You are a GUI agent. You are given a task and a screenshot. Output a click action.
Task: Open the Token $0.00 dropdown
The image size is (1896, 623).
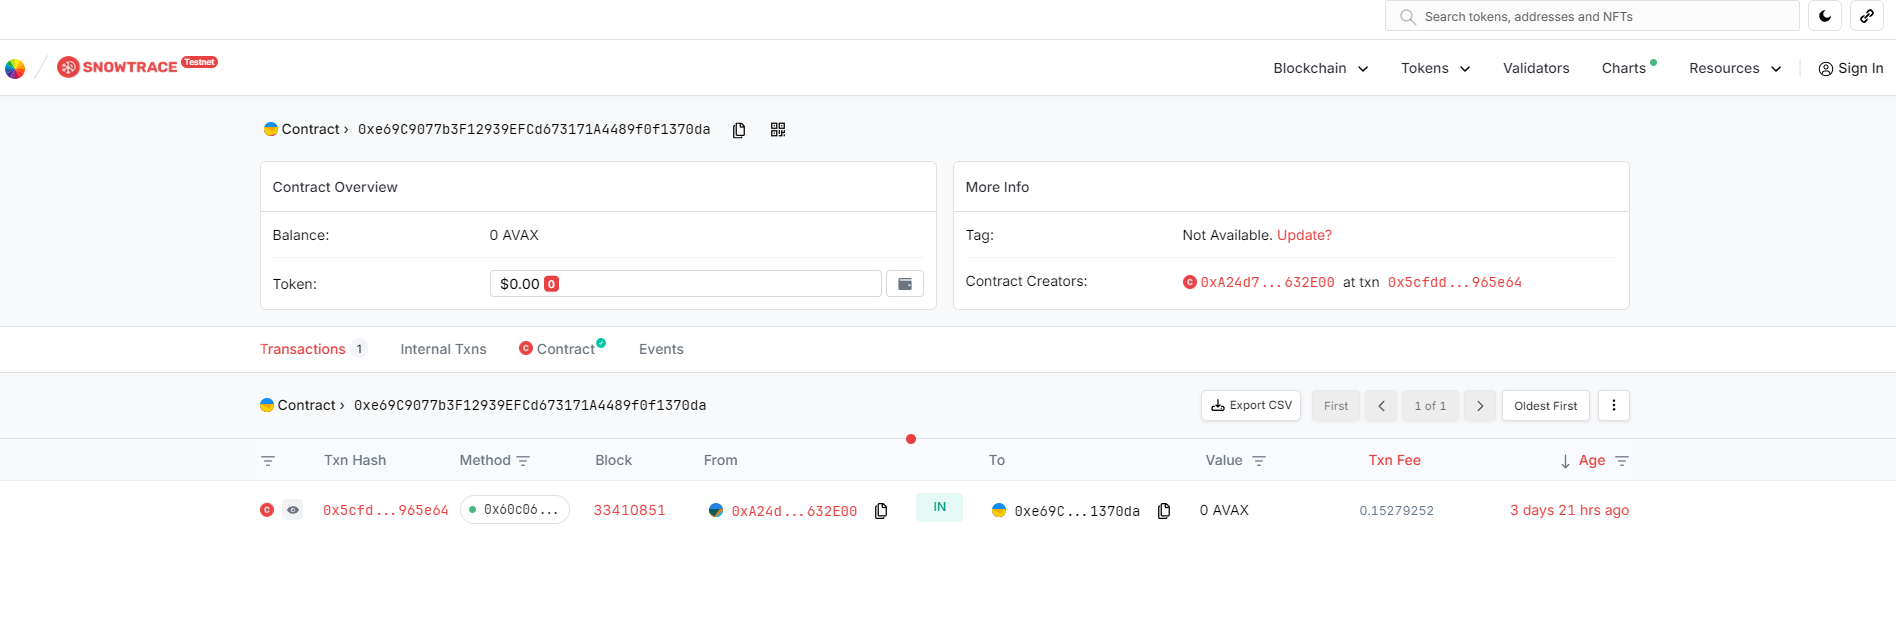click(x=686, y=284)
